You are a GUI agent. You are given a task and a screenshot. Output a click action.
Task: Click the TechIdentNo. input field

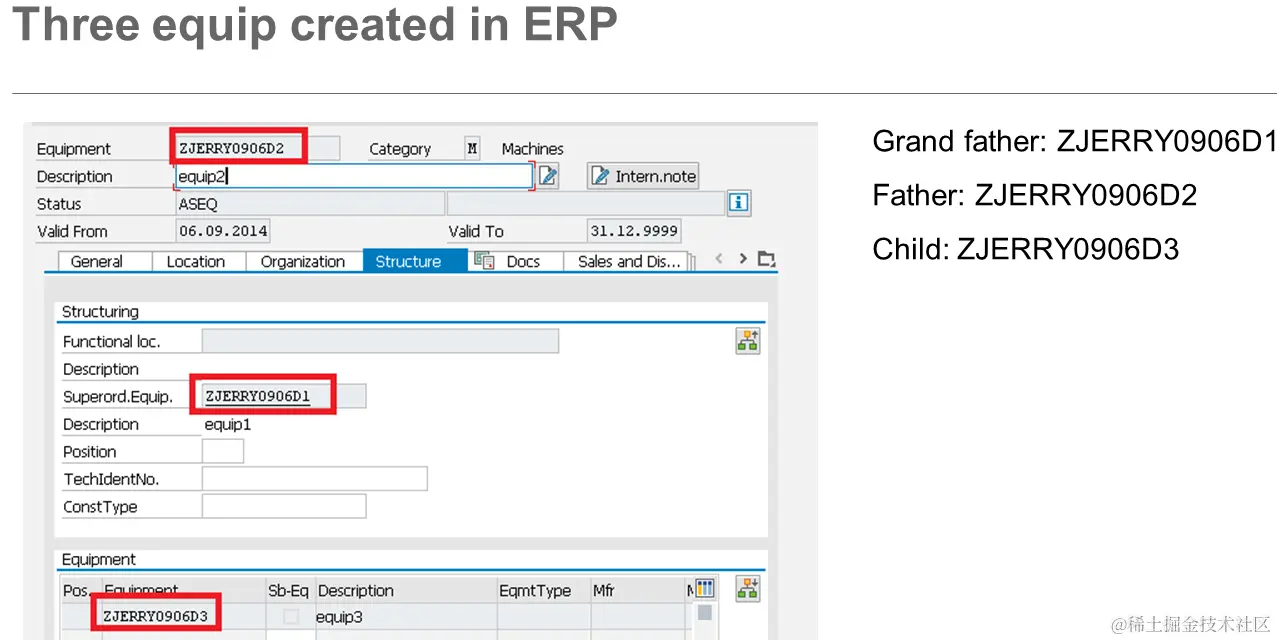[x=315, y=479]
